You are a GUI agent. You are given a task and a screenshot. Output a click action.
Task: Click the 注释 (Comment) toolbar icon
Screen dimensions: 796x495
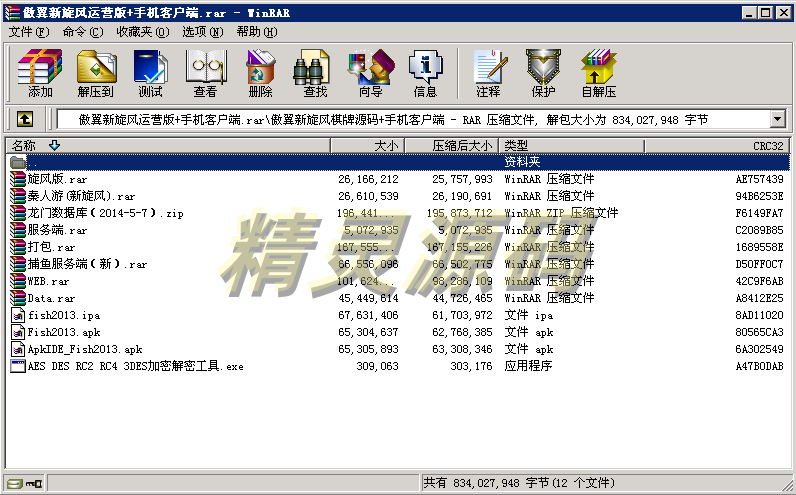point(489,67)
